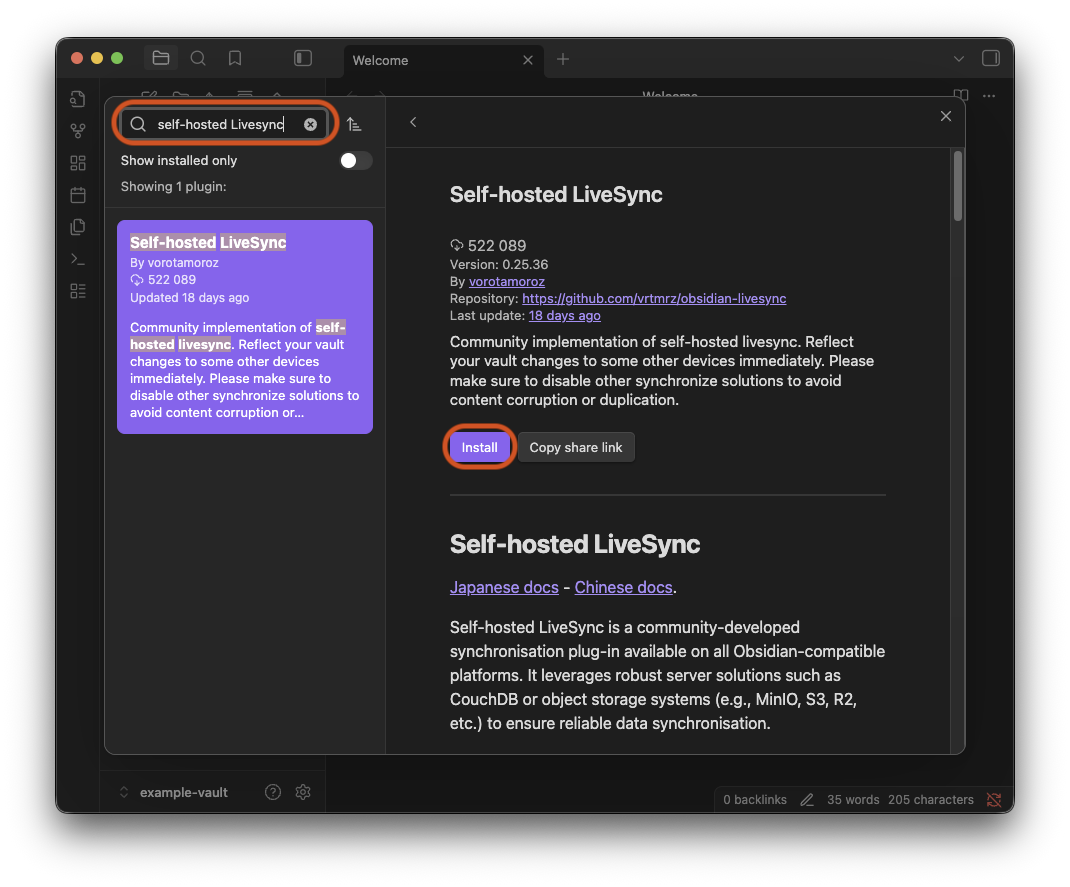This screenshot has height=887, width=1070.
Task: Focus the plugin search input field
Action: coord(225,124)
